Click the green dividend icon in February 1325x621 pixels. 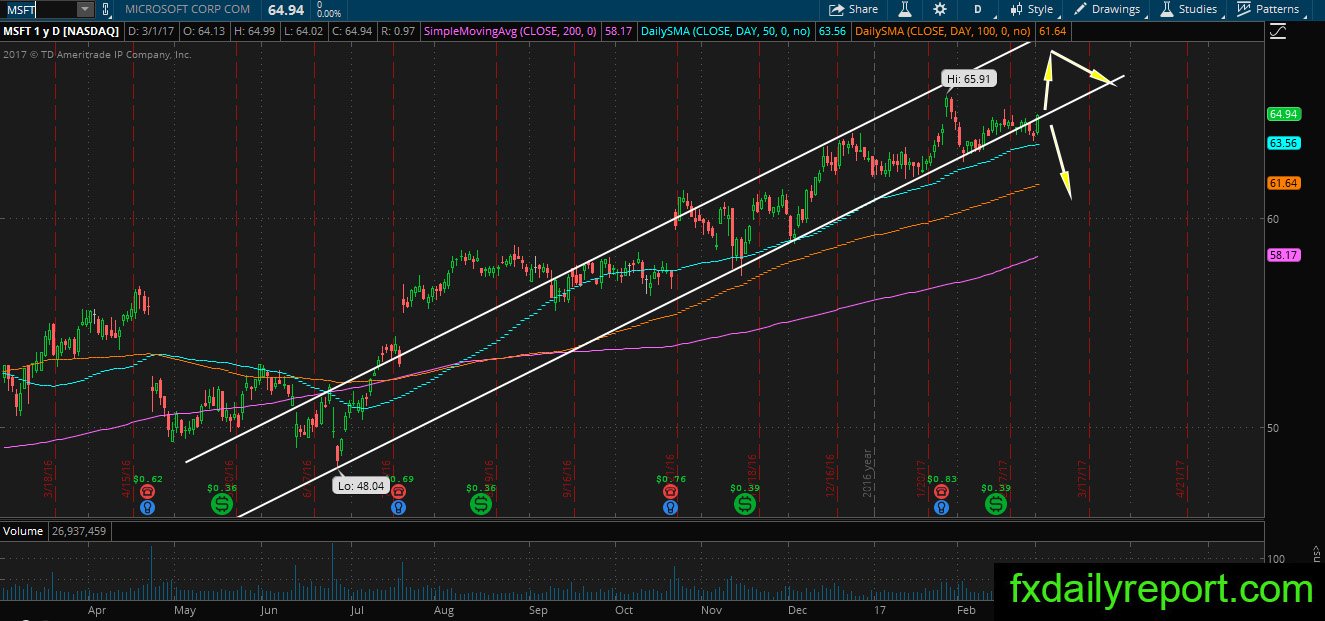pyautogui.click(x=996, y=505)
